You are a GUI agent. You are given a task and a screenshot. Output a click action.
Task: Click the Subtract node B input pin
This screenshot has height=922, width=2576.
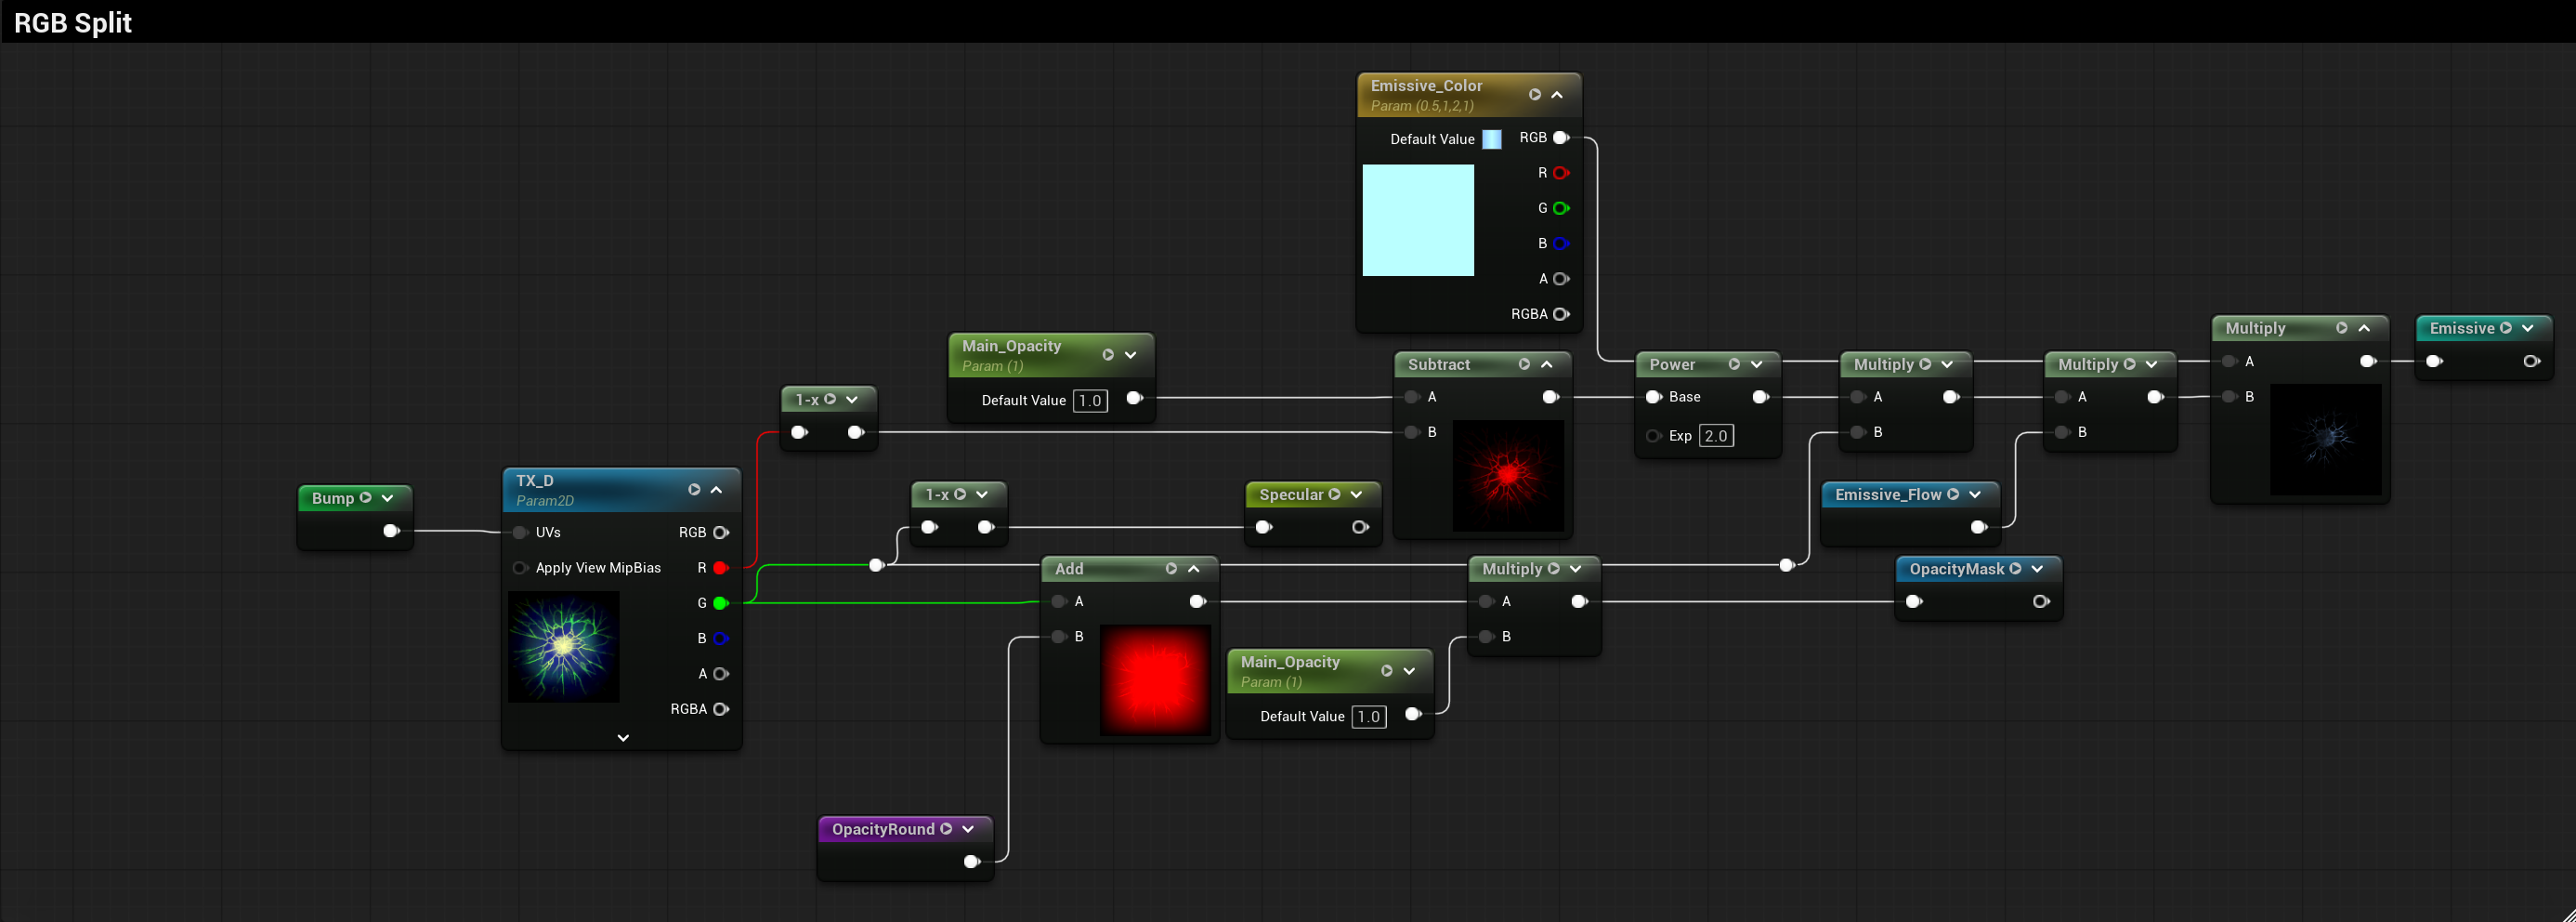[x=1412, y=432]
